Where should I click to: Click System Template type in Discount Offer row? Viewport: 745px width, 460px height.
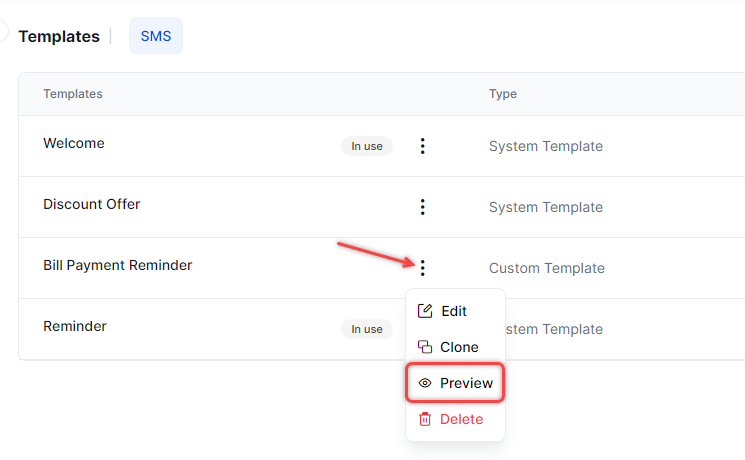[x=545, y=207]
